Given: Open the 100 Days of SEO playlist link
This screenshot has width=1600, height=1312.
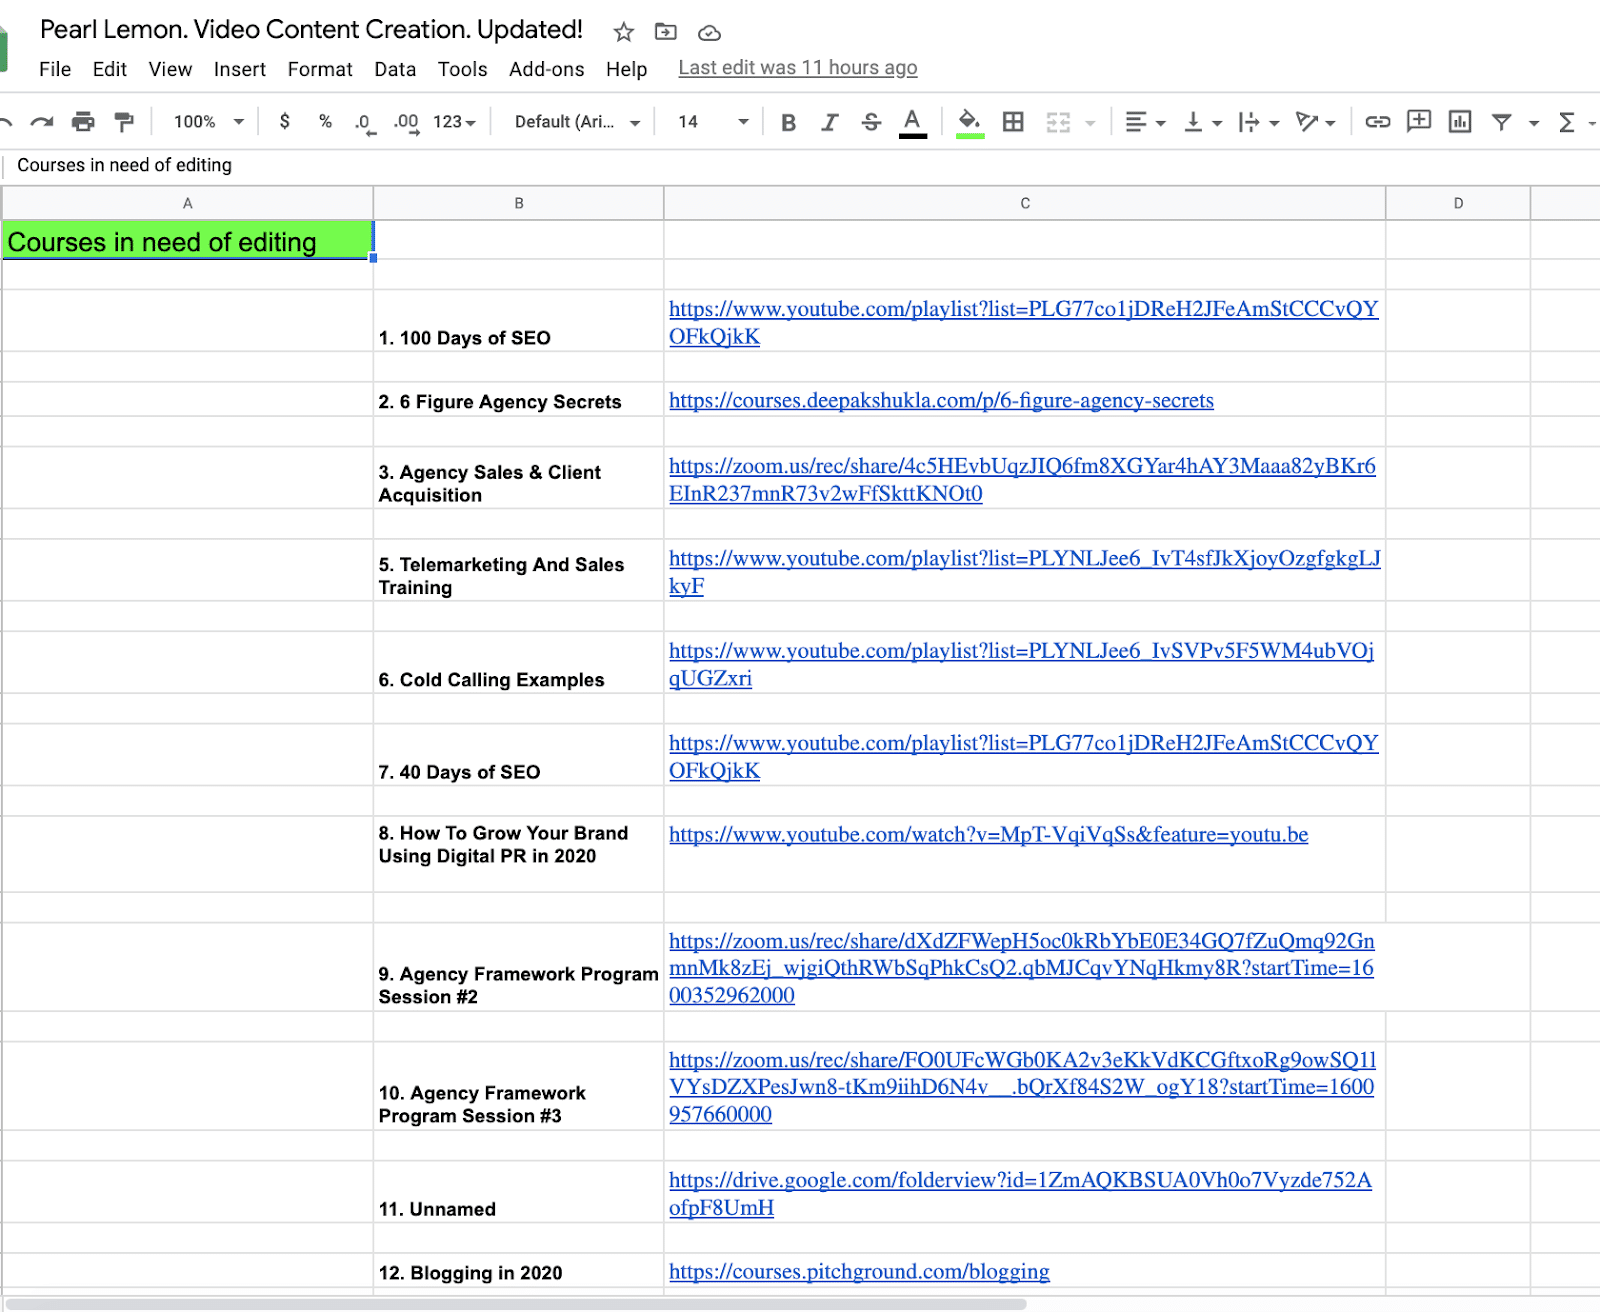Looking at the screenshot, I should click(1023, 323).
